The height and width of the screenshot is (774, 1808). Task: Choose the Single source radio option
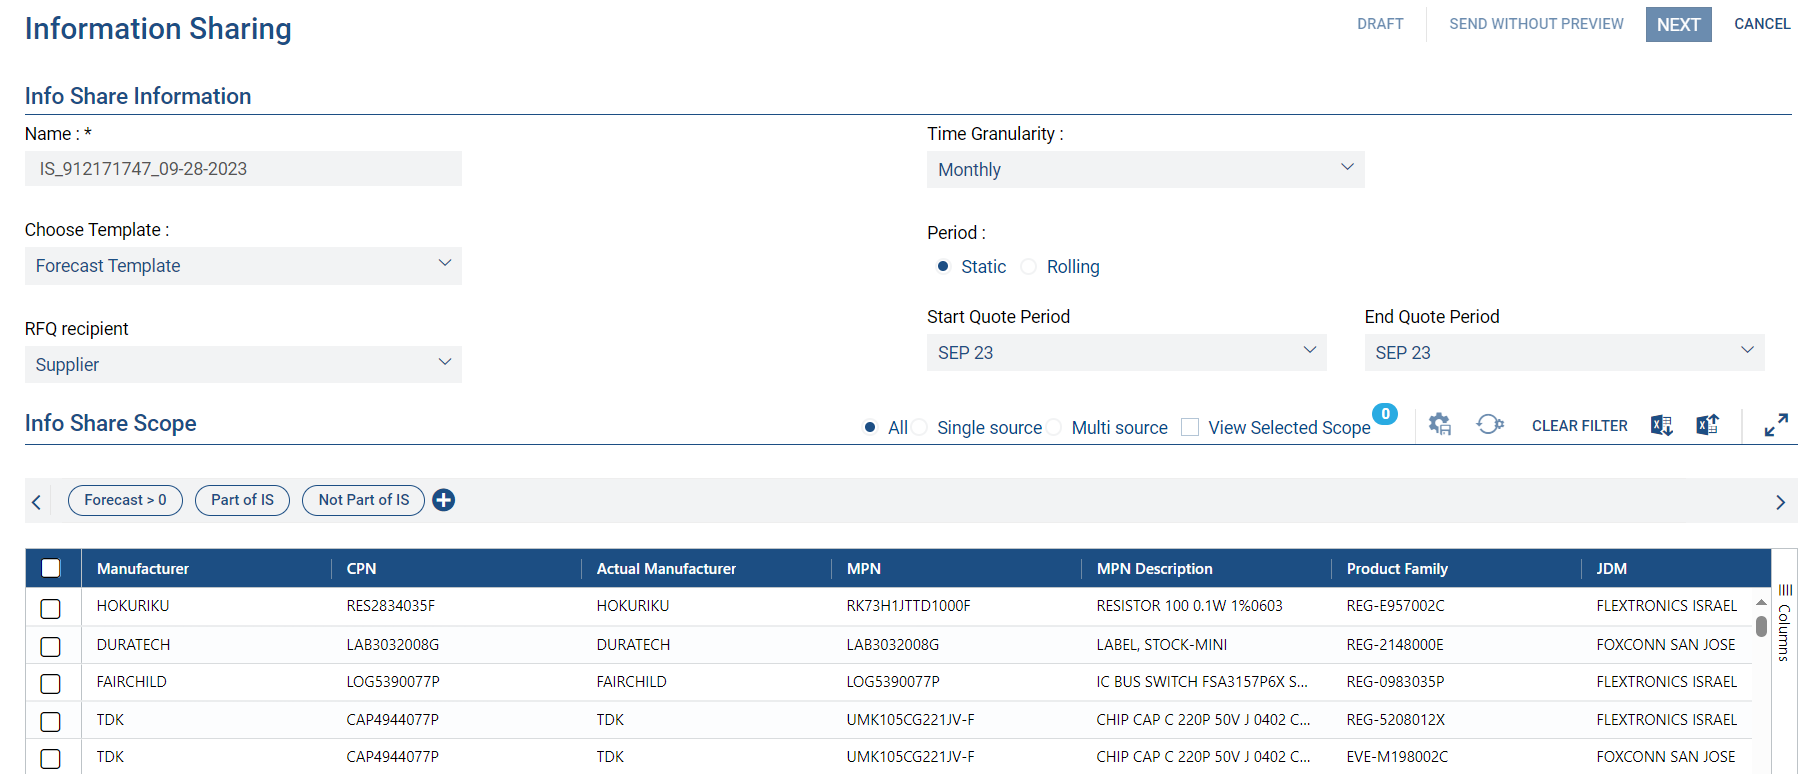919,428
